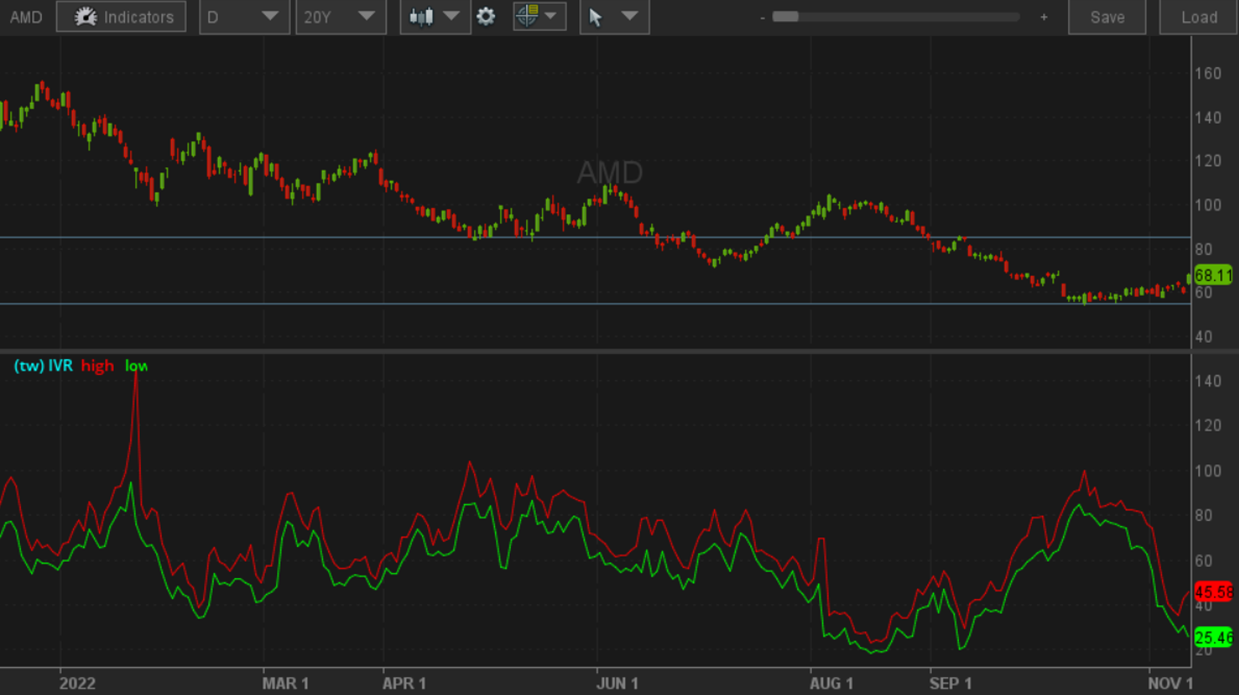Click the green 25.46 IVR low value
The image size is (1239, 695).
1213,637
